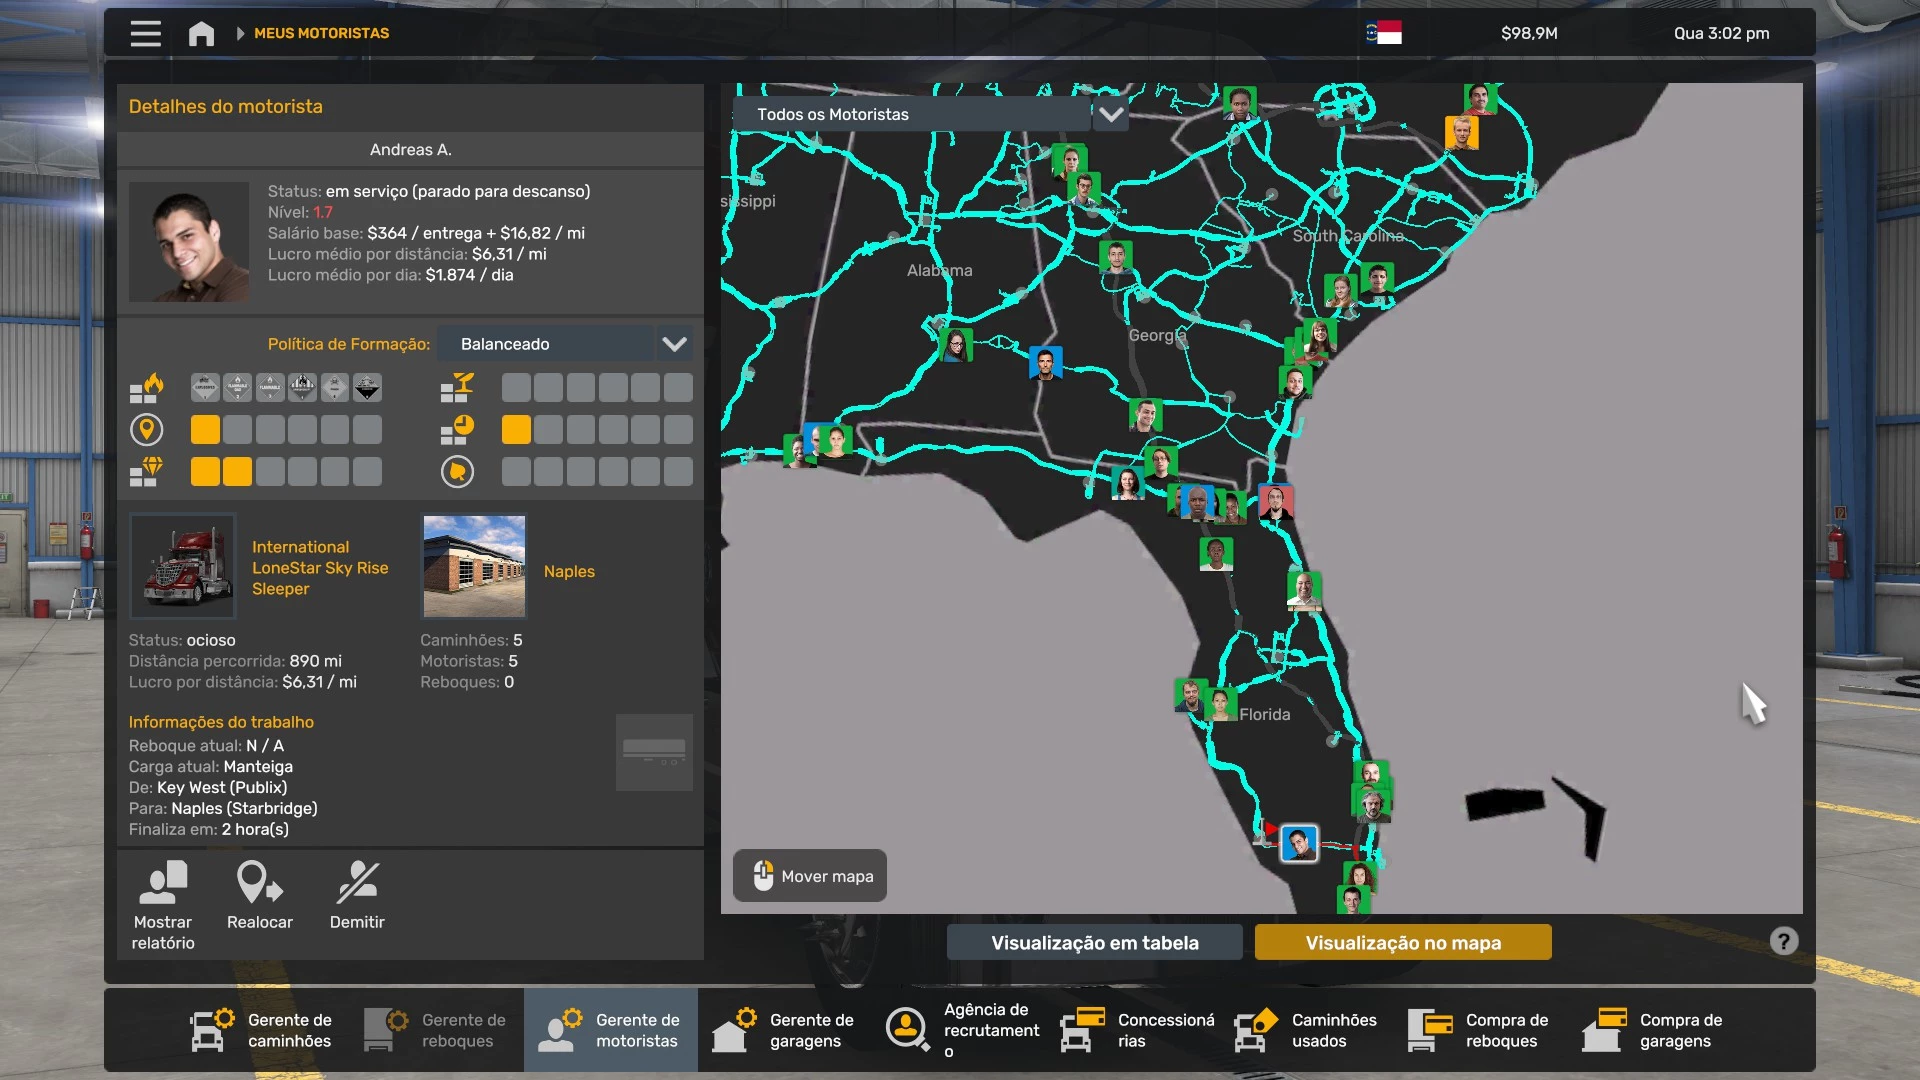Click the company flag logo icon

(1384, 33)
